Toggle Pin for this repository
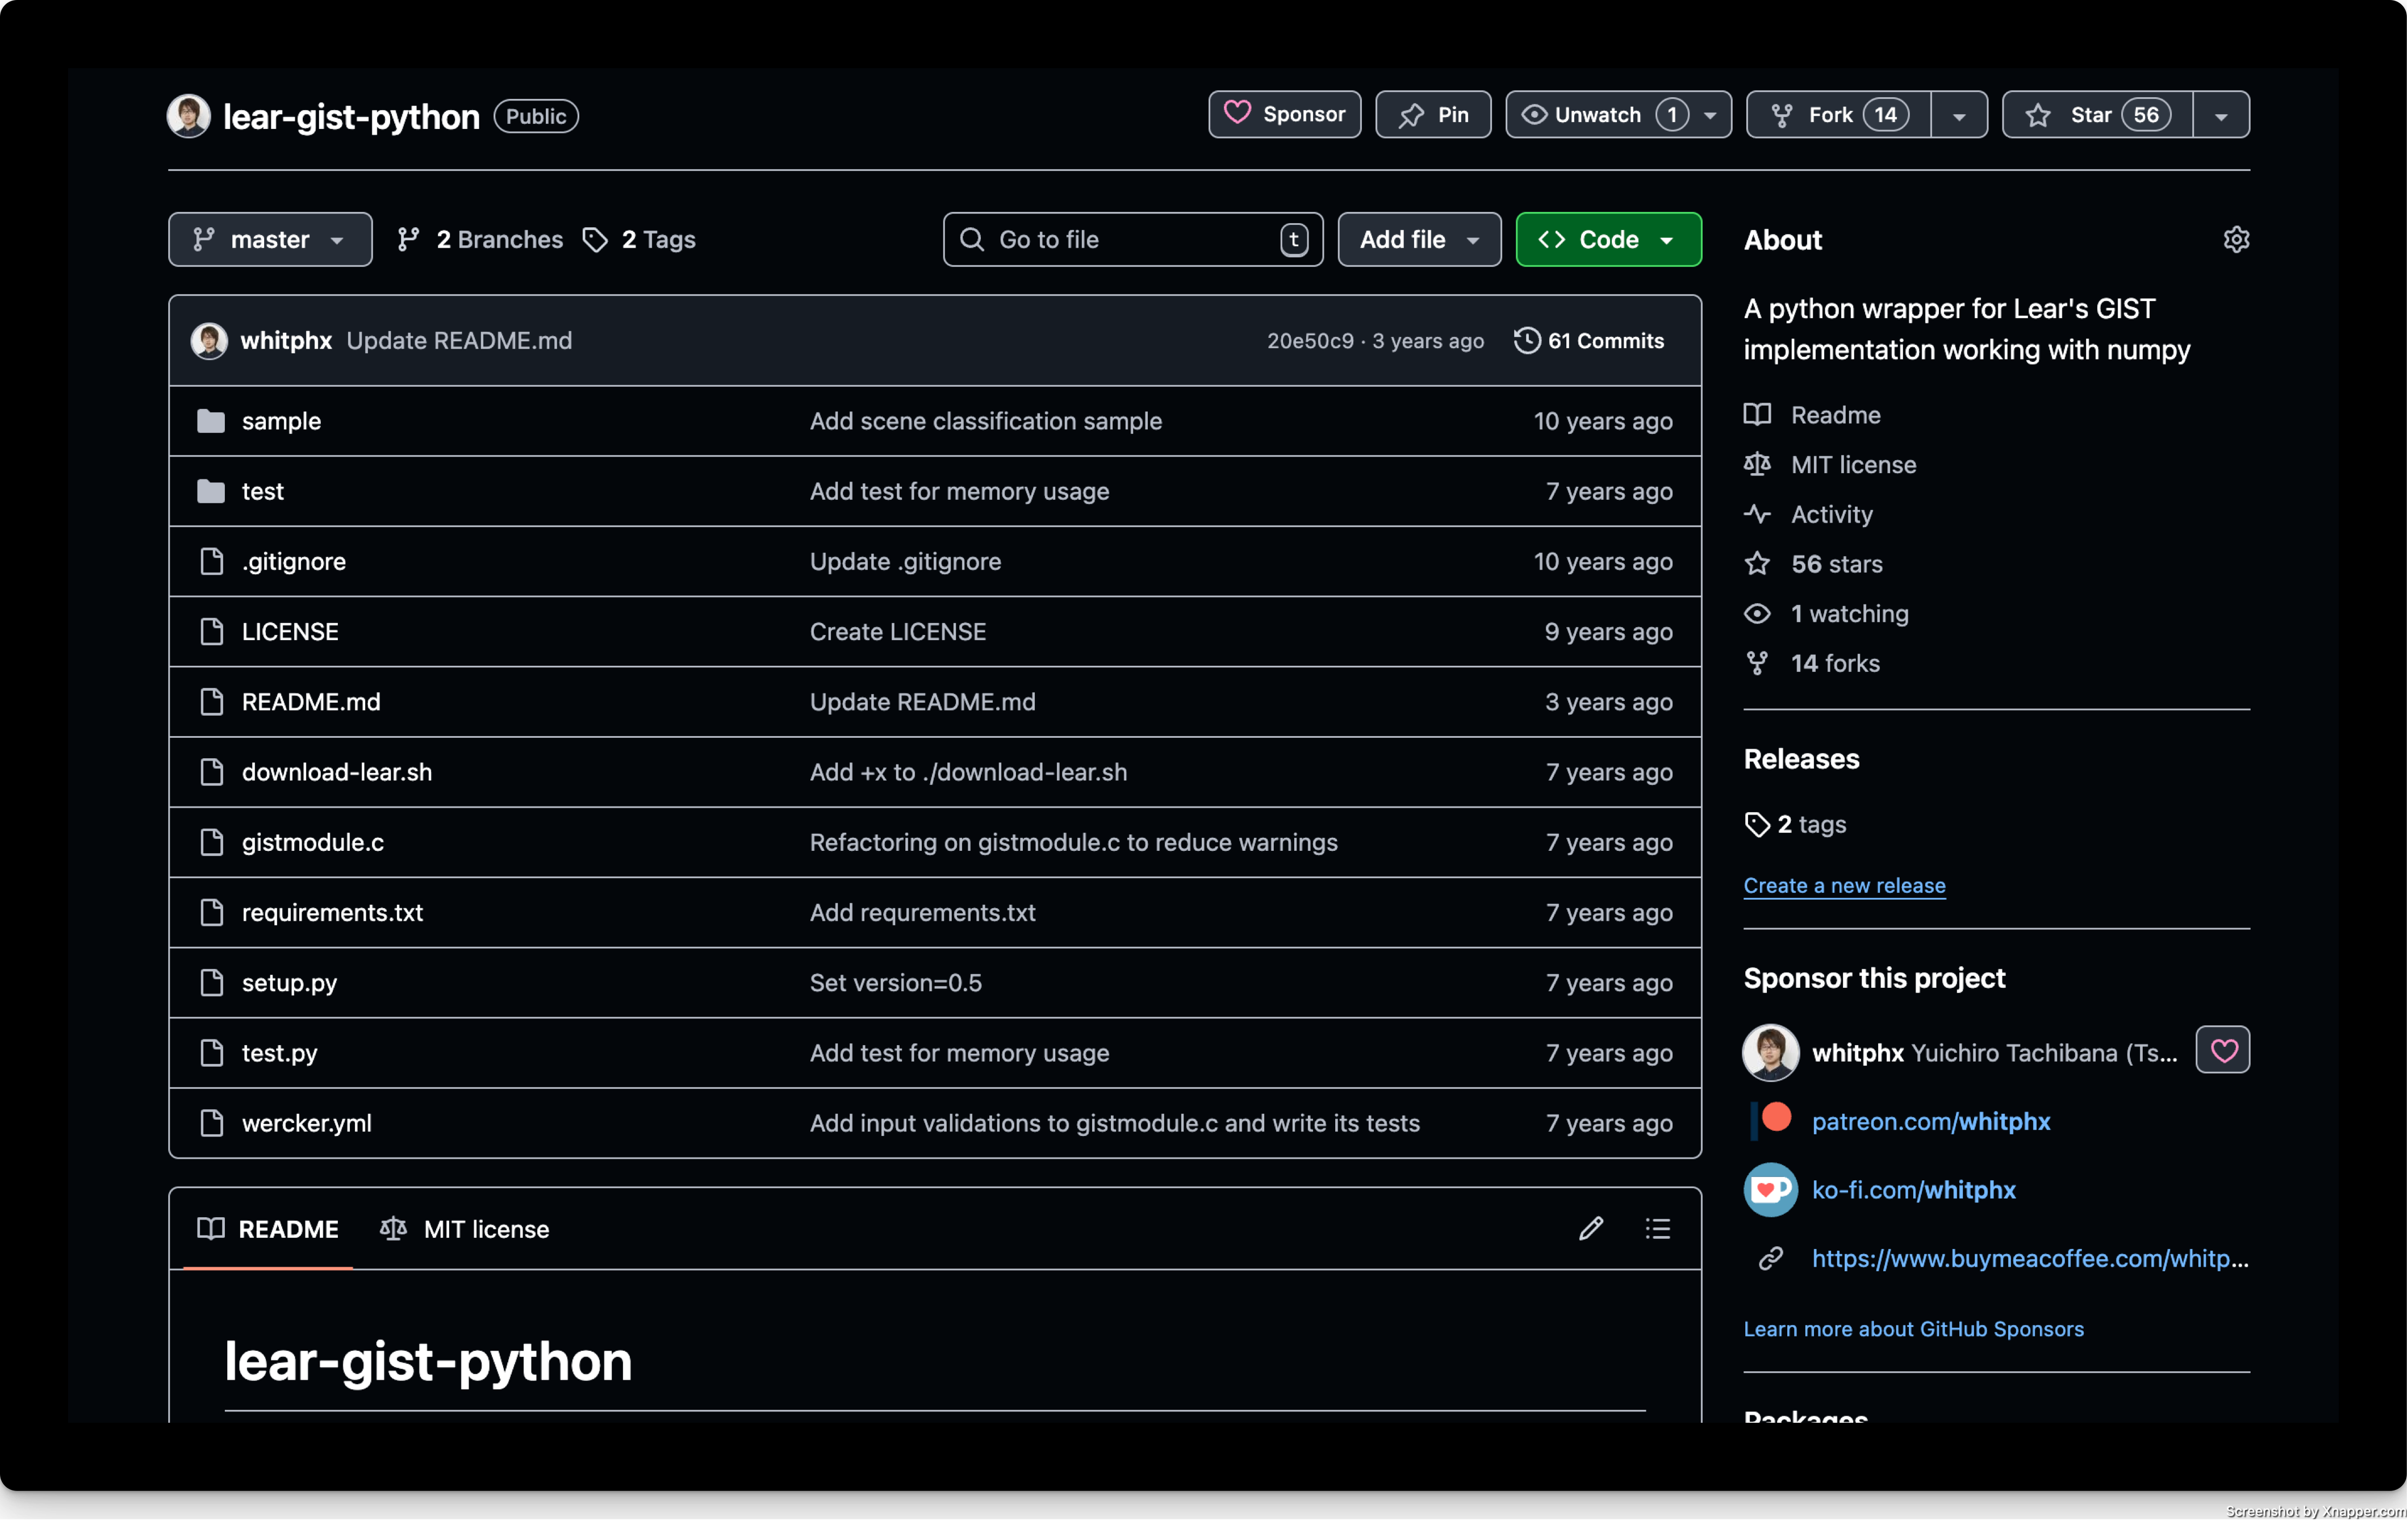Image resolution: width=2408 pixels, height=1520 pixels. point(1433,115)
